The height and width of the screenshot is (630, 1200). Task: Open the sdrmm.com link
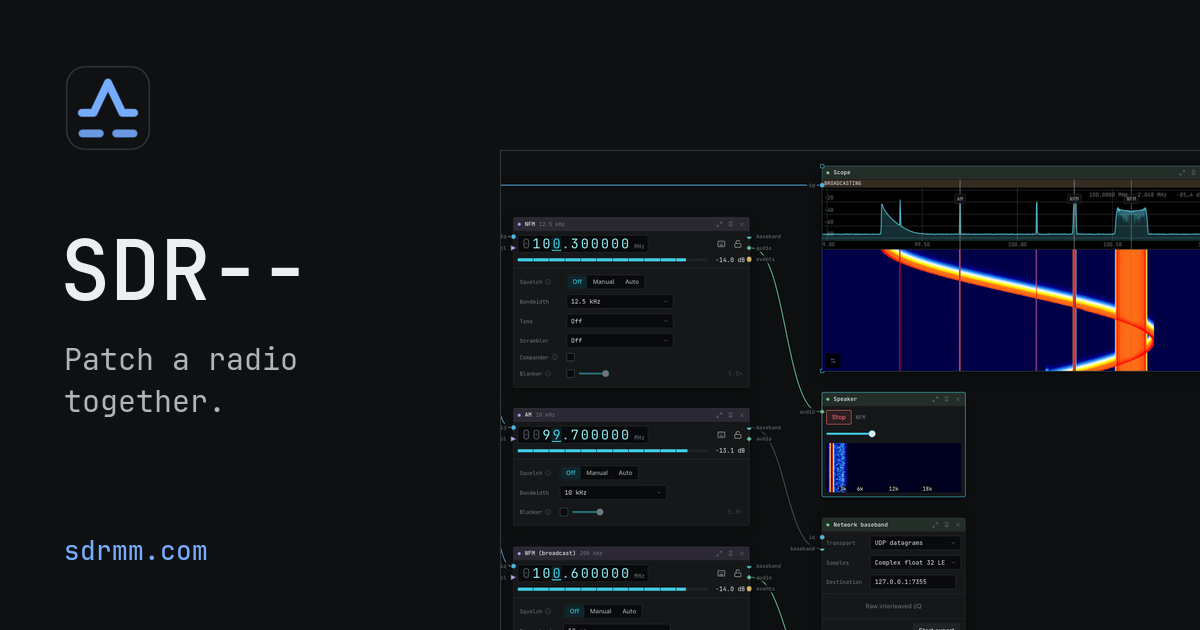[x=136, y=551]
